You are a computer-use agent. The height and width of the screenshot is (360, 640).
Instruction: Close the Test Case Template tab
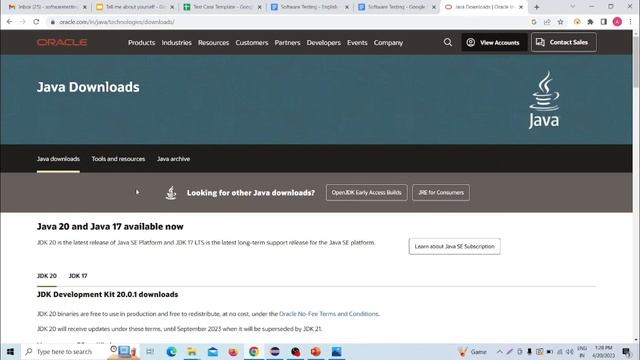[x=259, y=7]
